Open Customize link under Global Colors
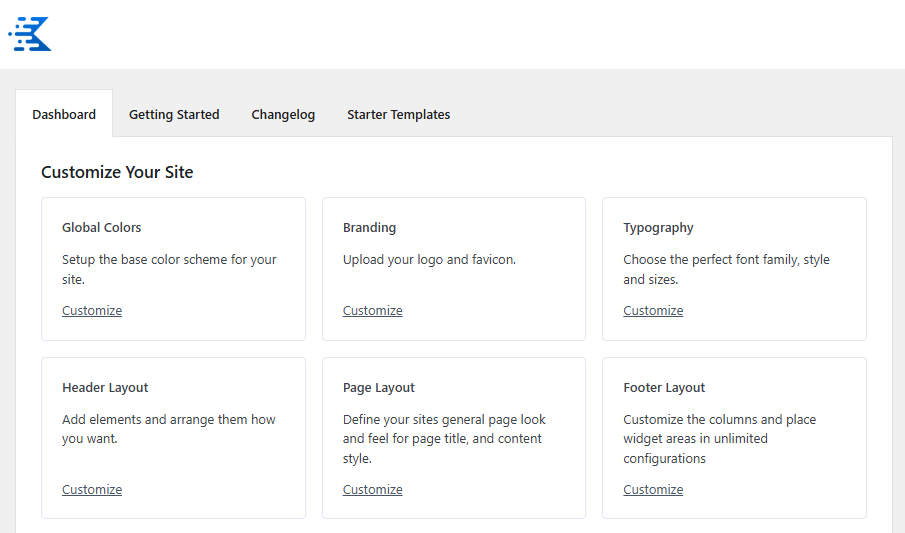Viewport: 905px width, 533px height. 92,311
